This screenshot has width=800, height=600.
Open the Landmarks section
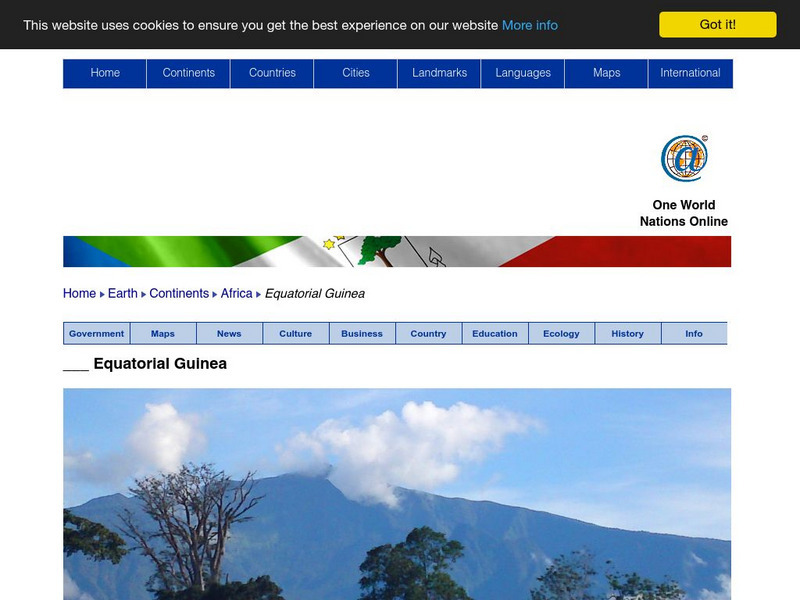pos(439,72)
